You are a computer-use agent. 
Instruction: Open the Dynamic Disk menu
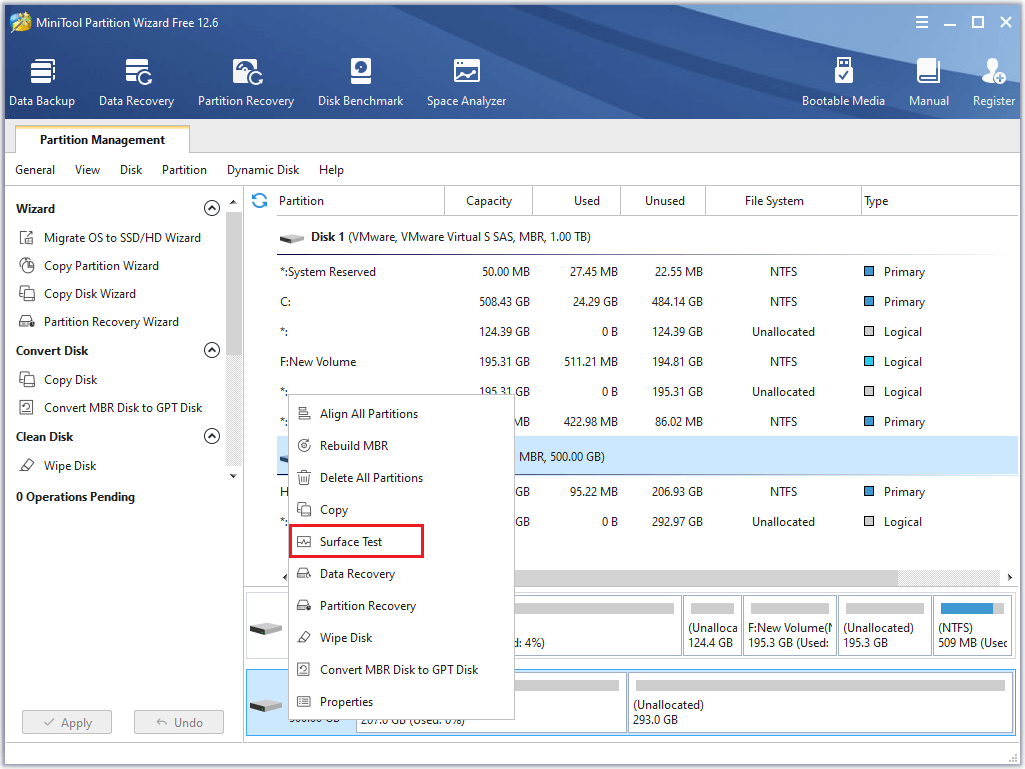(263, 170)
